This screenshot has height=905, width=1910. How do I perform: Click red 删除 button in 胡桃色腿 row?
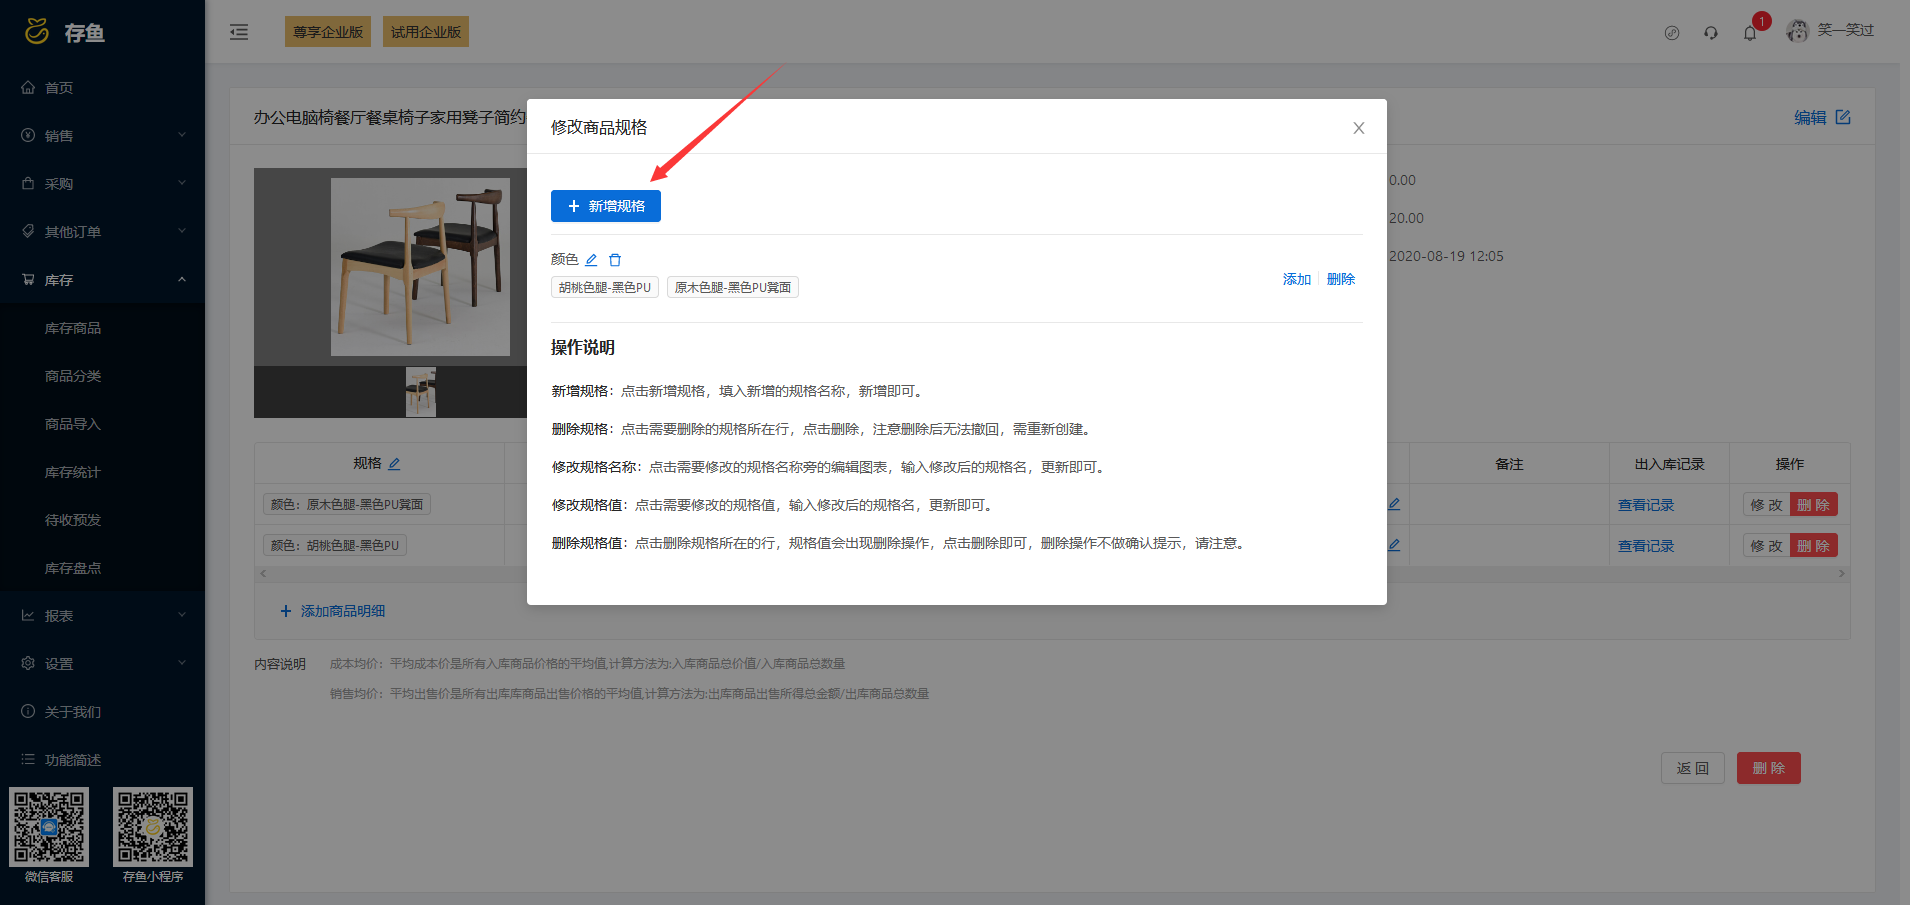(1814, 546)
